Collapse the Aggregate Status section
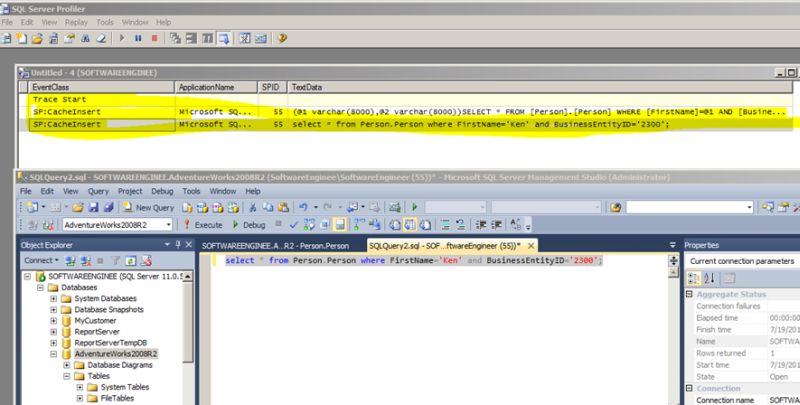This screenshot has height=405, width=800. tap(689, 294)
